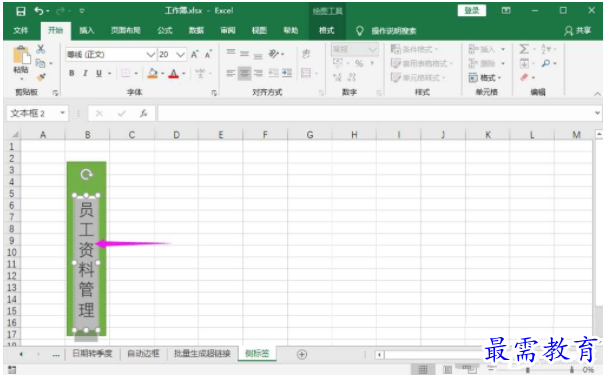This screenshot has width=606, height=381.
Task: Open the number format dropdown
Action: [x=373, y=49]
